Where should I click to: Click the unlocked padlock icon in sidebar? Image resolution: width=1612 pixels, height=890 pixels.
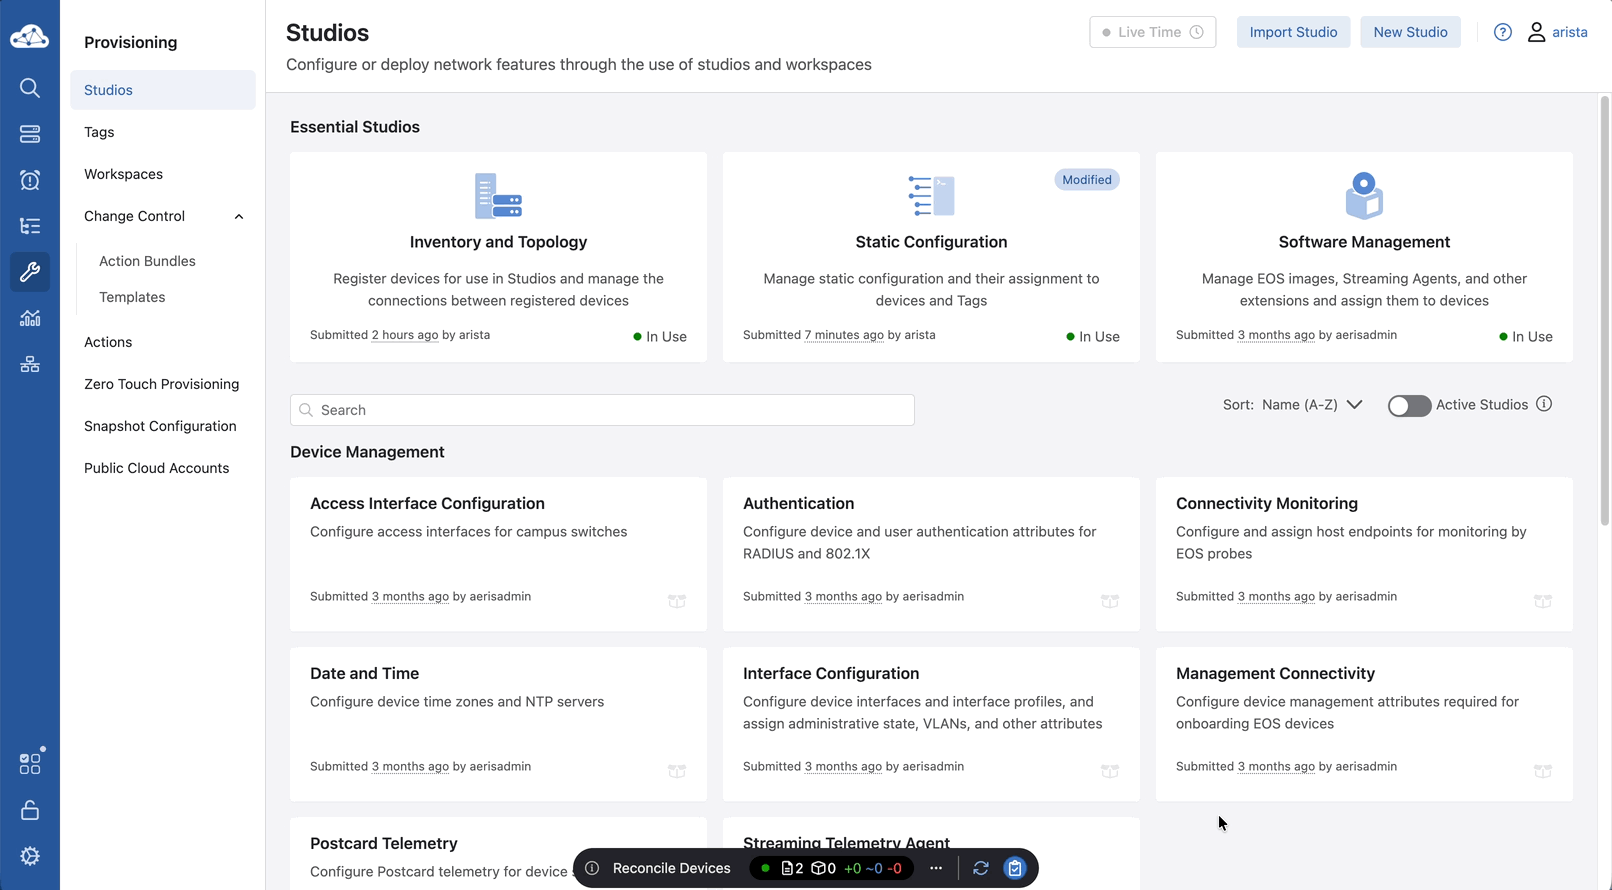(30, 810)
